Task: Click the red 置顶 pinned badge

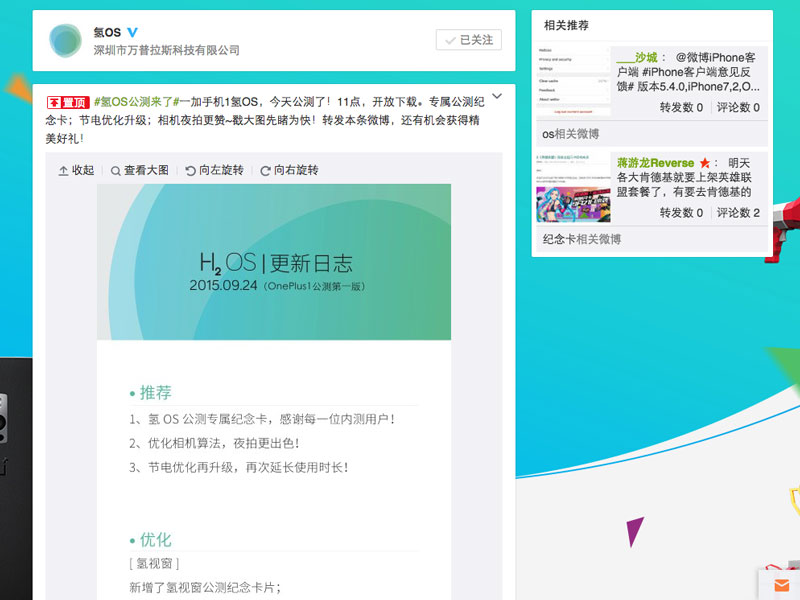Action: point(68,102)
